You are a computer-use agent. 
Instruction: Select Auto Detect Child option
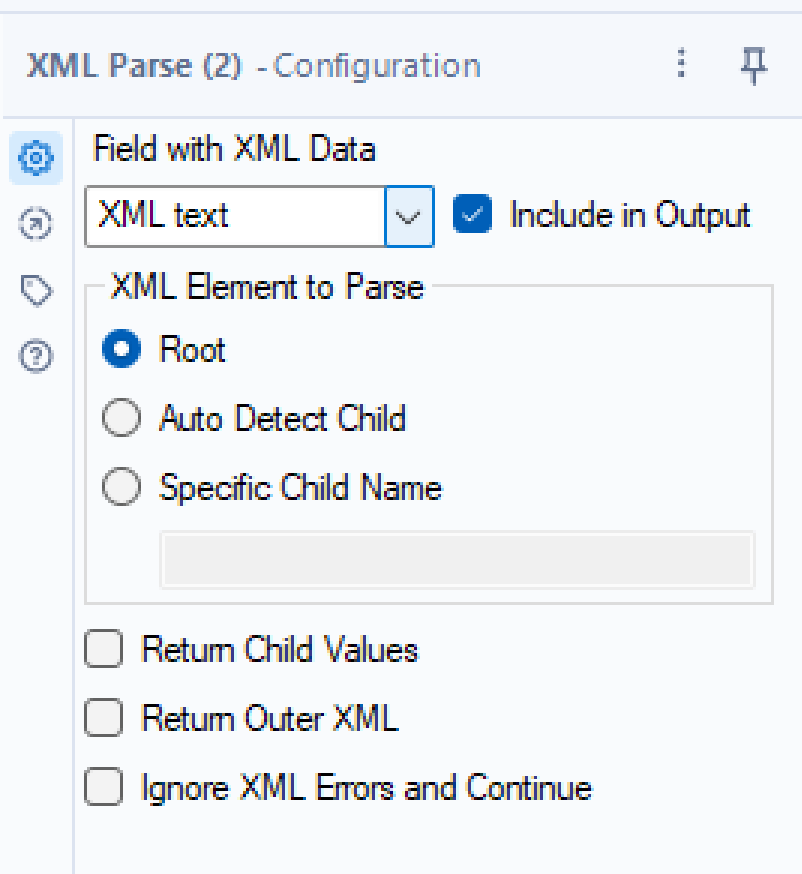122,418
